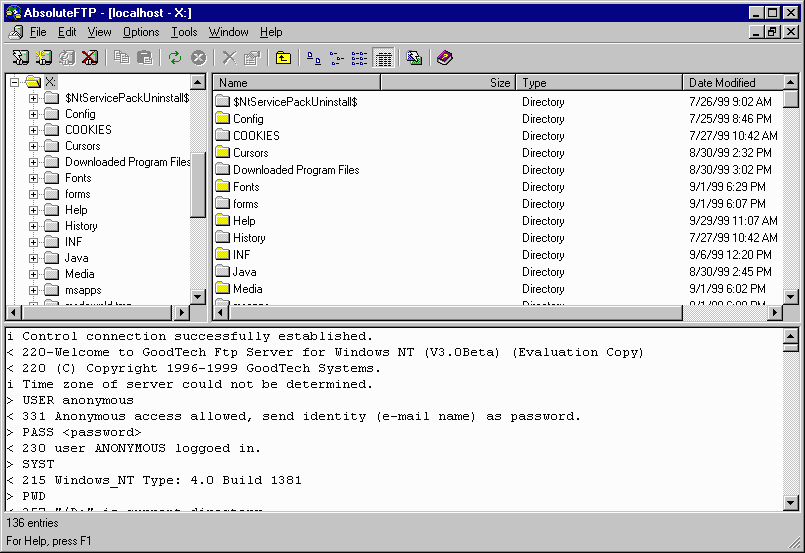This screenshot has width=805, height=553.
Task: Click the '136 entries' status bar text
Action: [32, 523]
